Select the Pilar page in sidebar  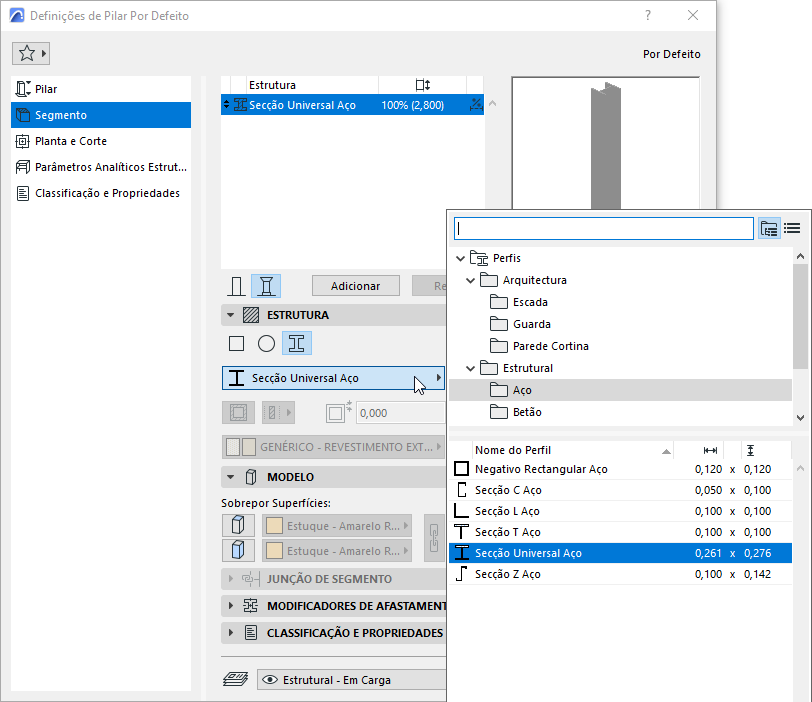pyautogui.click(x=101, y=89)
